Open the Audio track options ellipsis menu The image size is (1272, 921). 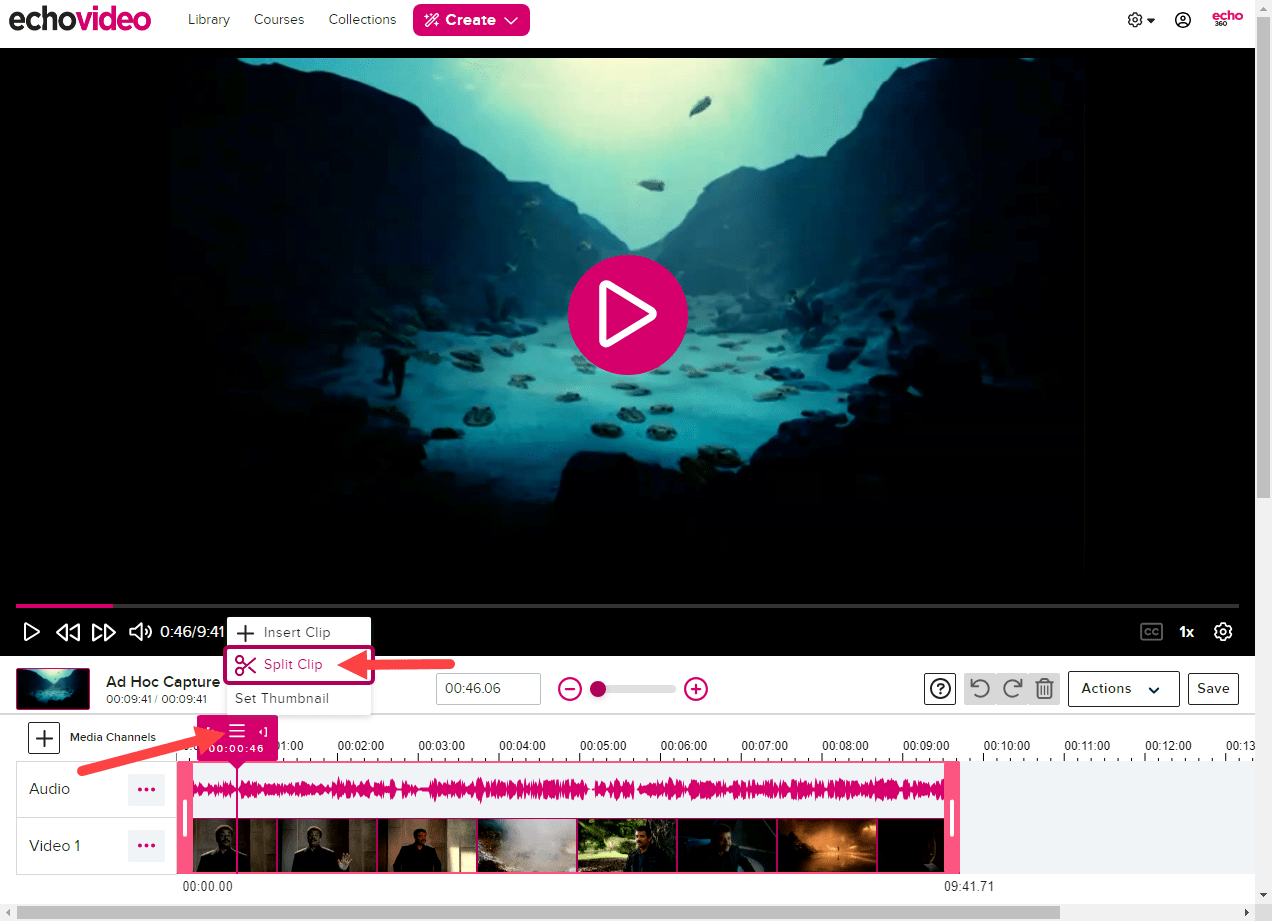[x=146, y=789]
